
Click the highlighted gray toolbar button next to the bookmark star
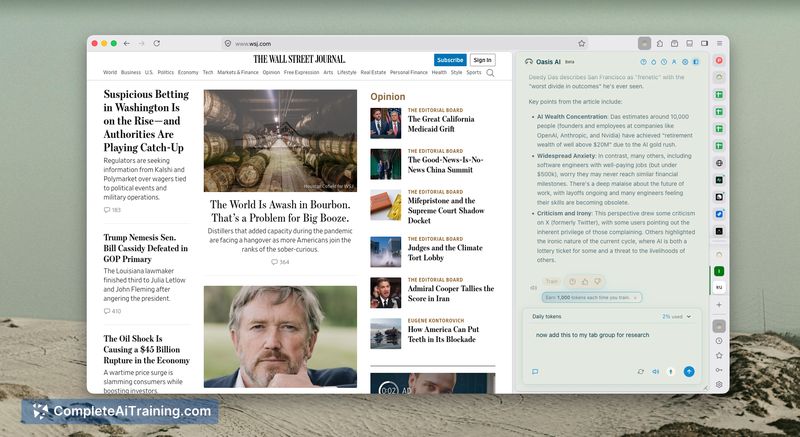tap(644, 43)
